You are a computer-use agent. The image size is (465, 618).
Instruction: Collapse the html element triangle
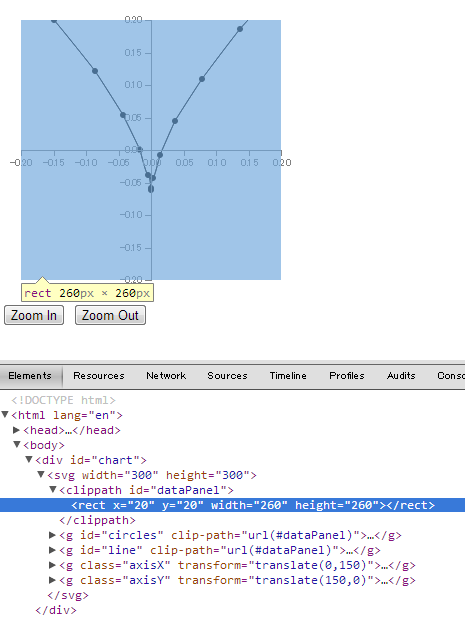coord(5,415)
